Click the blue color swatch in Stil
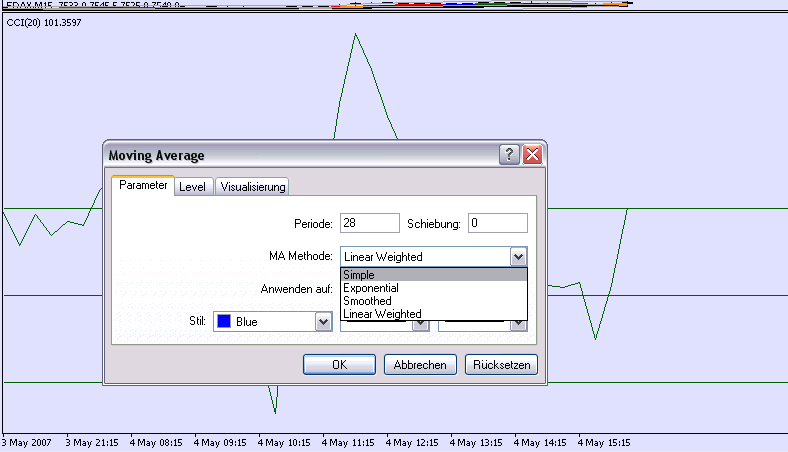The height and width of the screenshot is (452, 788). [224, 322]
